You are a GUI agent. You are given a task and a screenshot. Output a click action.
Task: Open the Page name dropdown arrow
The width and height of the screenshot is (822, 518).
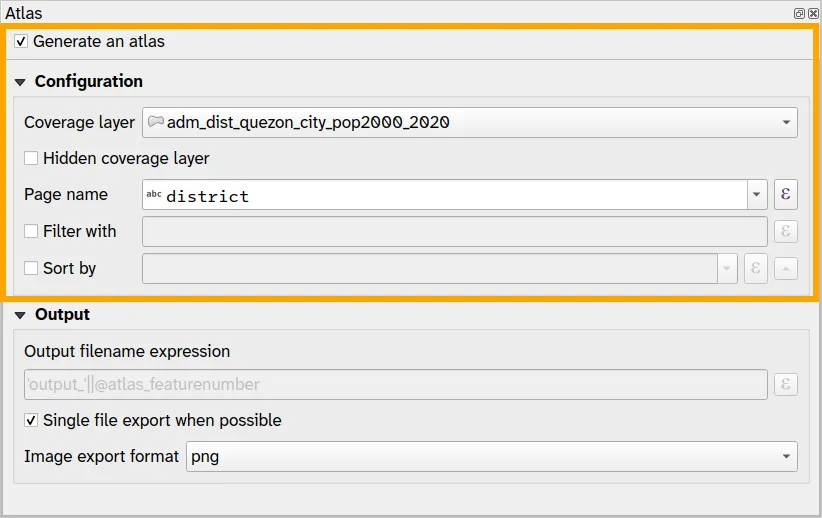756,194
